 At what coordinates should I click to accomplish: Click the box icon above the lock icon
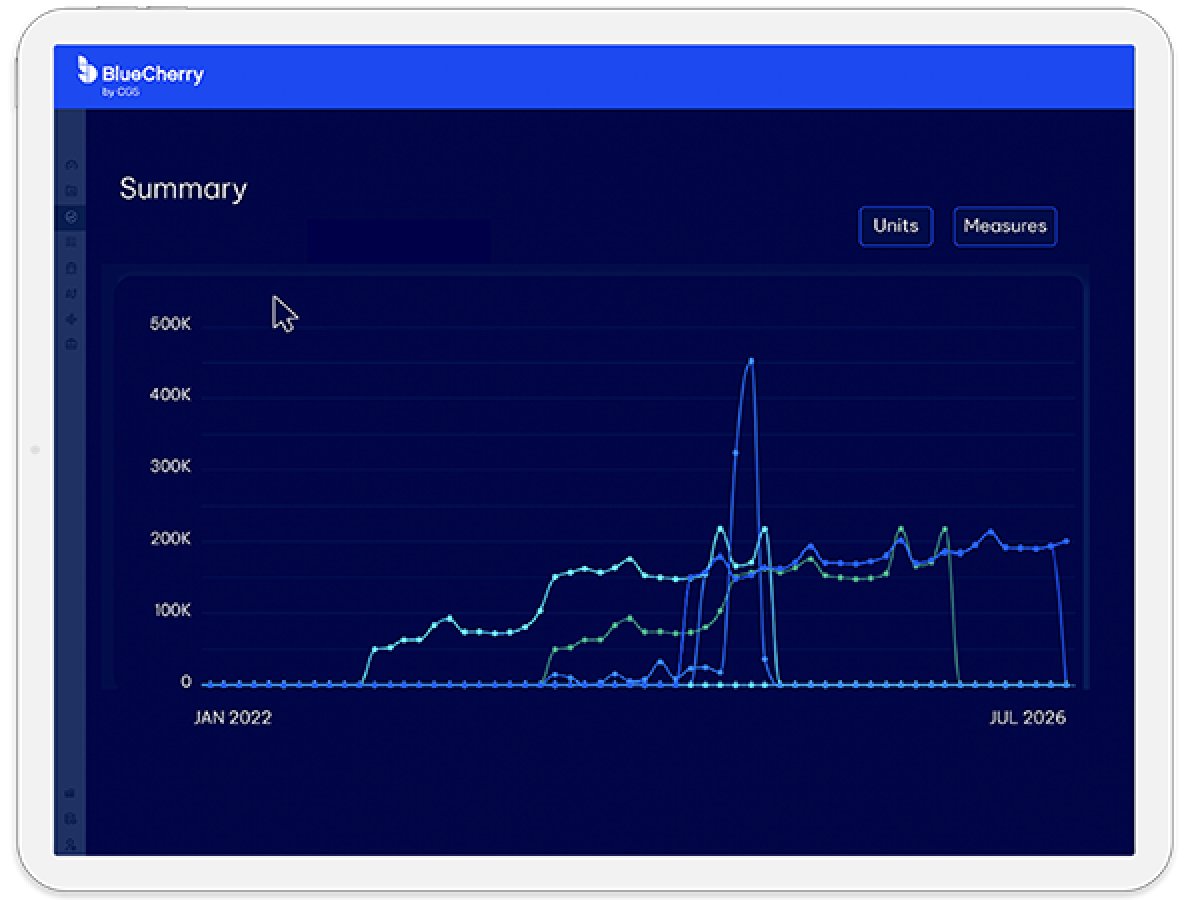70,793
